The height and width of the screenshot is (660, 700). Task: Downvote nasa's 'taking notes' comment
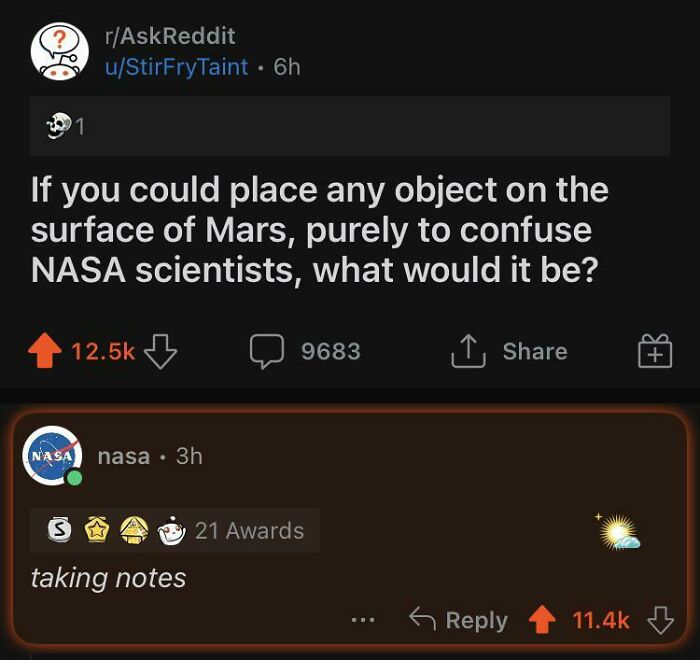tap(661, 620)
